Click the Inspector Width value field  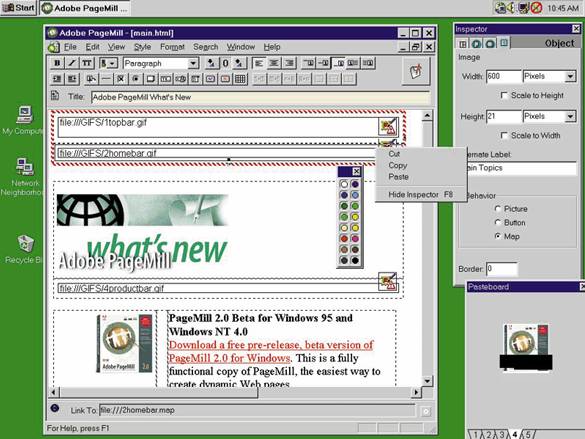pos(504,76)
